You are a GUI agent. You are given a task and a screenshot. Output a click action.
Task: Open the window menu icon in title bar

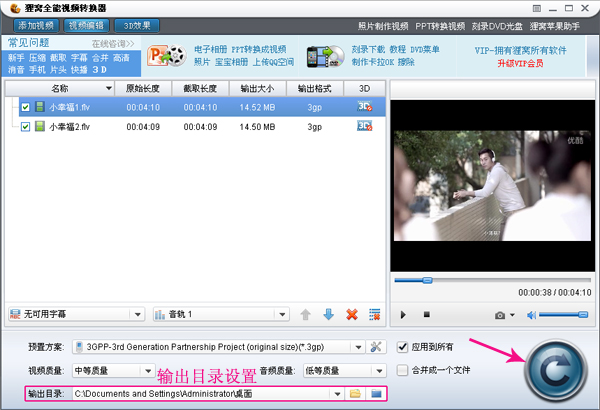(x=537, y=8)
